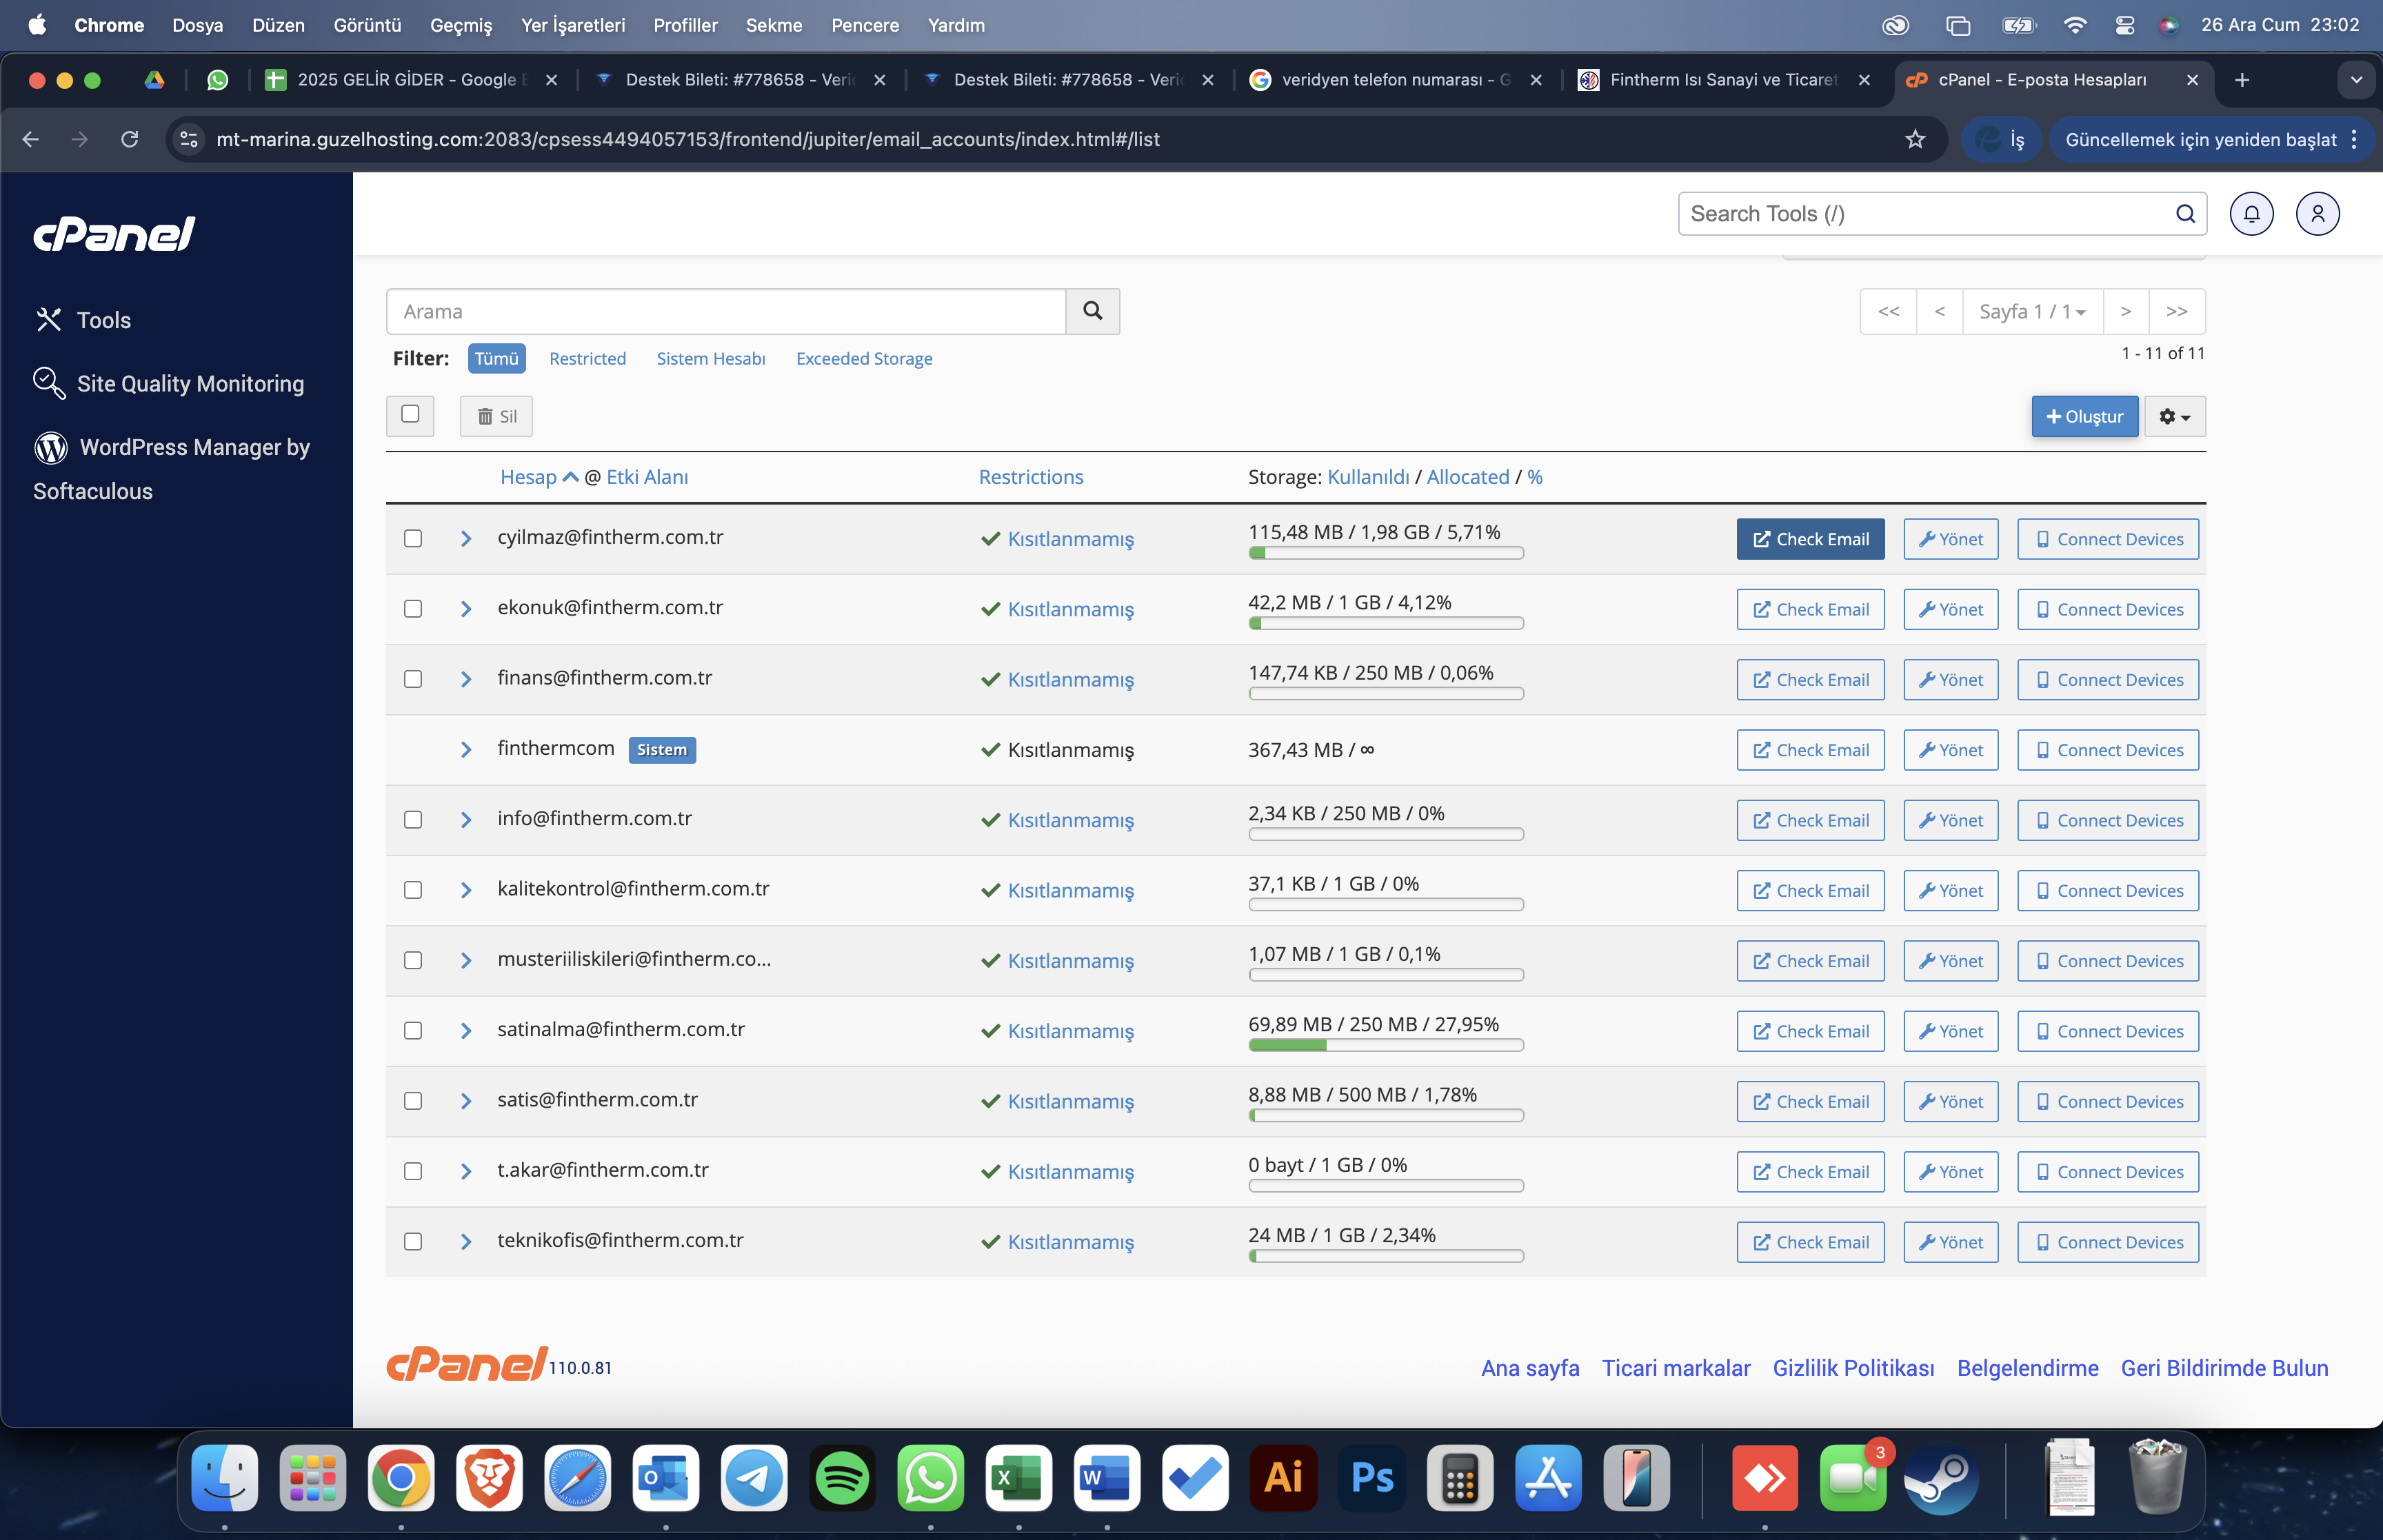Open Brave browser from the Dock
This screenshot has height=1540, width=2383.
(489, 1477)
